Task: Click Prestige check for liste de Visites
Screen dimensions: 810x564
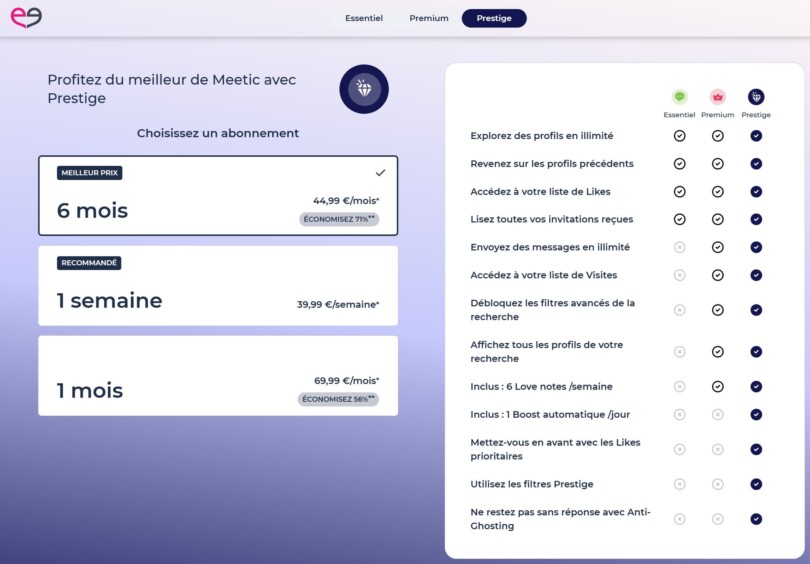Action: tap(756, 275)
